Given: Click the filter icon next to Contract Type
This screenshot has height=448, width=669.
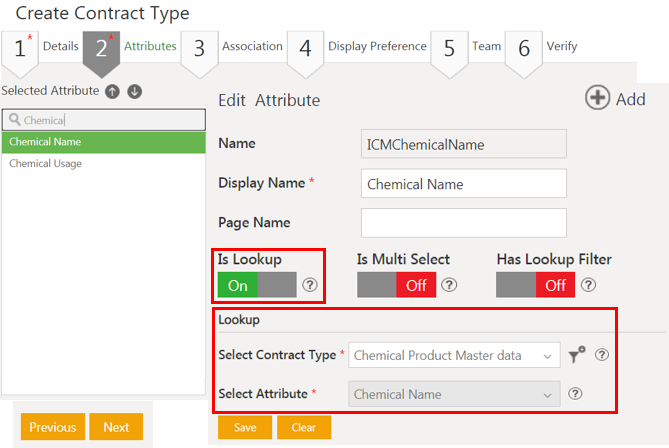Looking at the screenshot, I should (x=577, y=355).
